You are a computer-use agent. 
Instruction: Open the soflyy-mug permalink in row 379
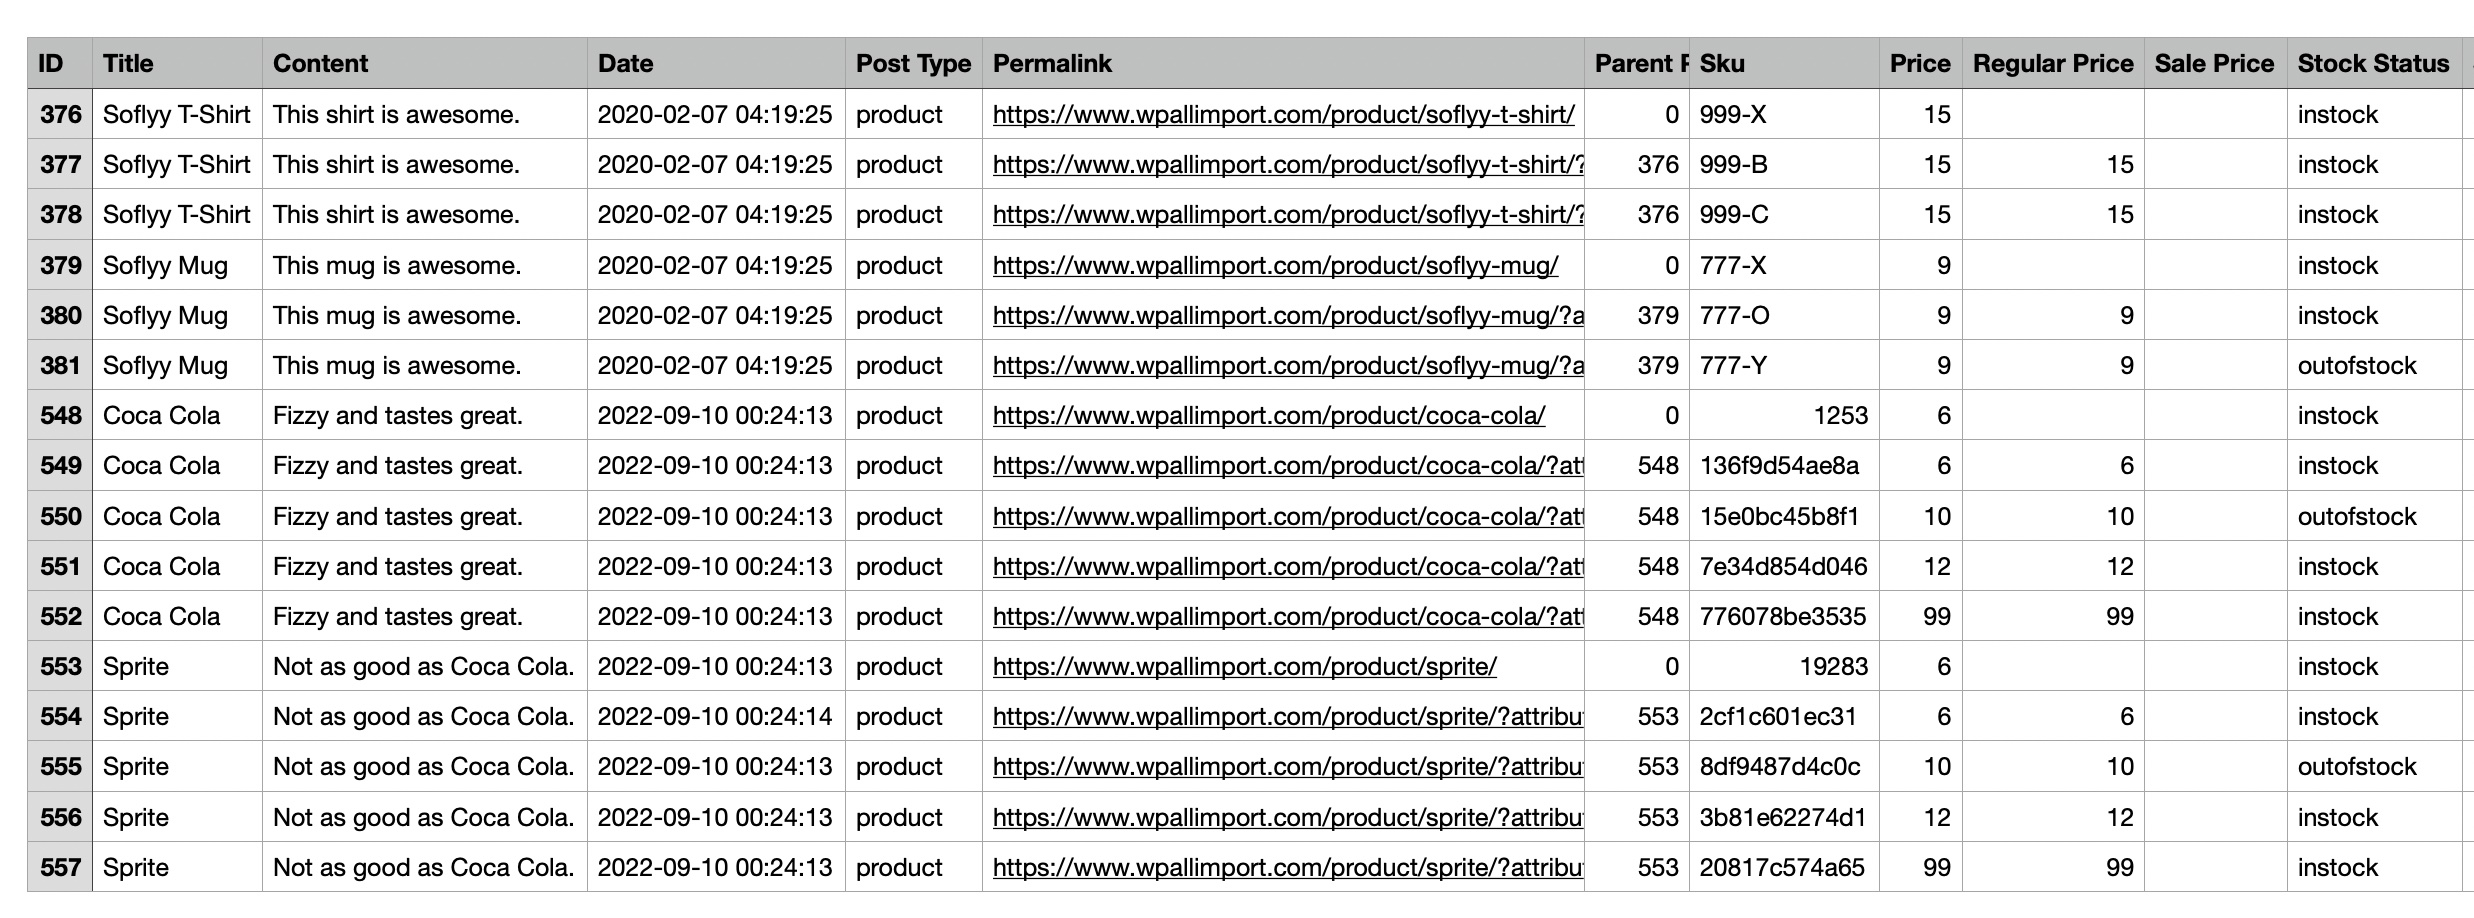click(x=1275, y=266)
